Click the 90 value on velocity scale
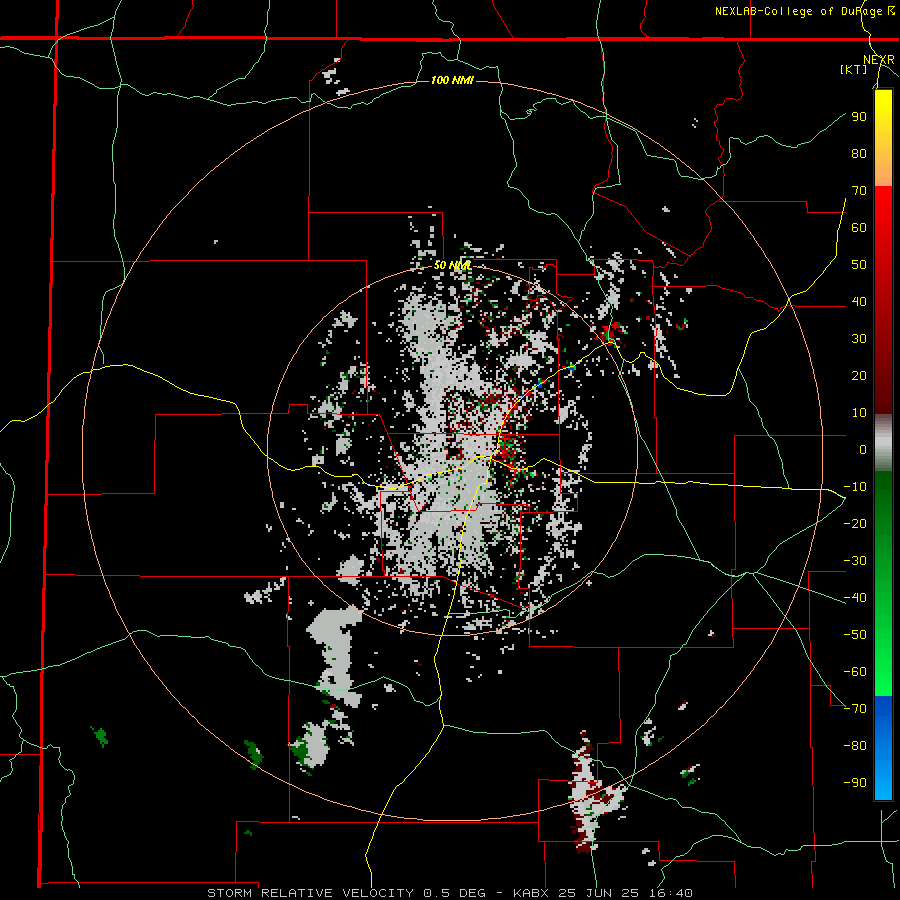Viewport: 900px width, 900px height. point(859,117)
